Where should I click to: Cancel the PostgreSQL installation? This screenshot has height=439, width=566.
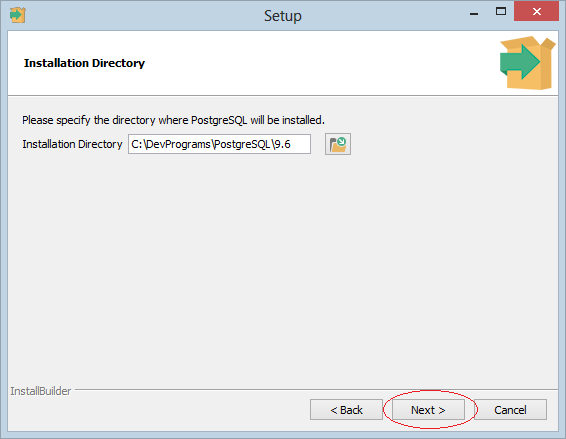pos(510,410)
